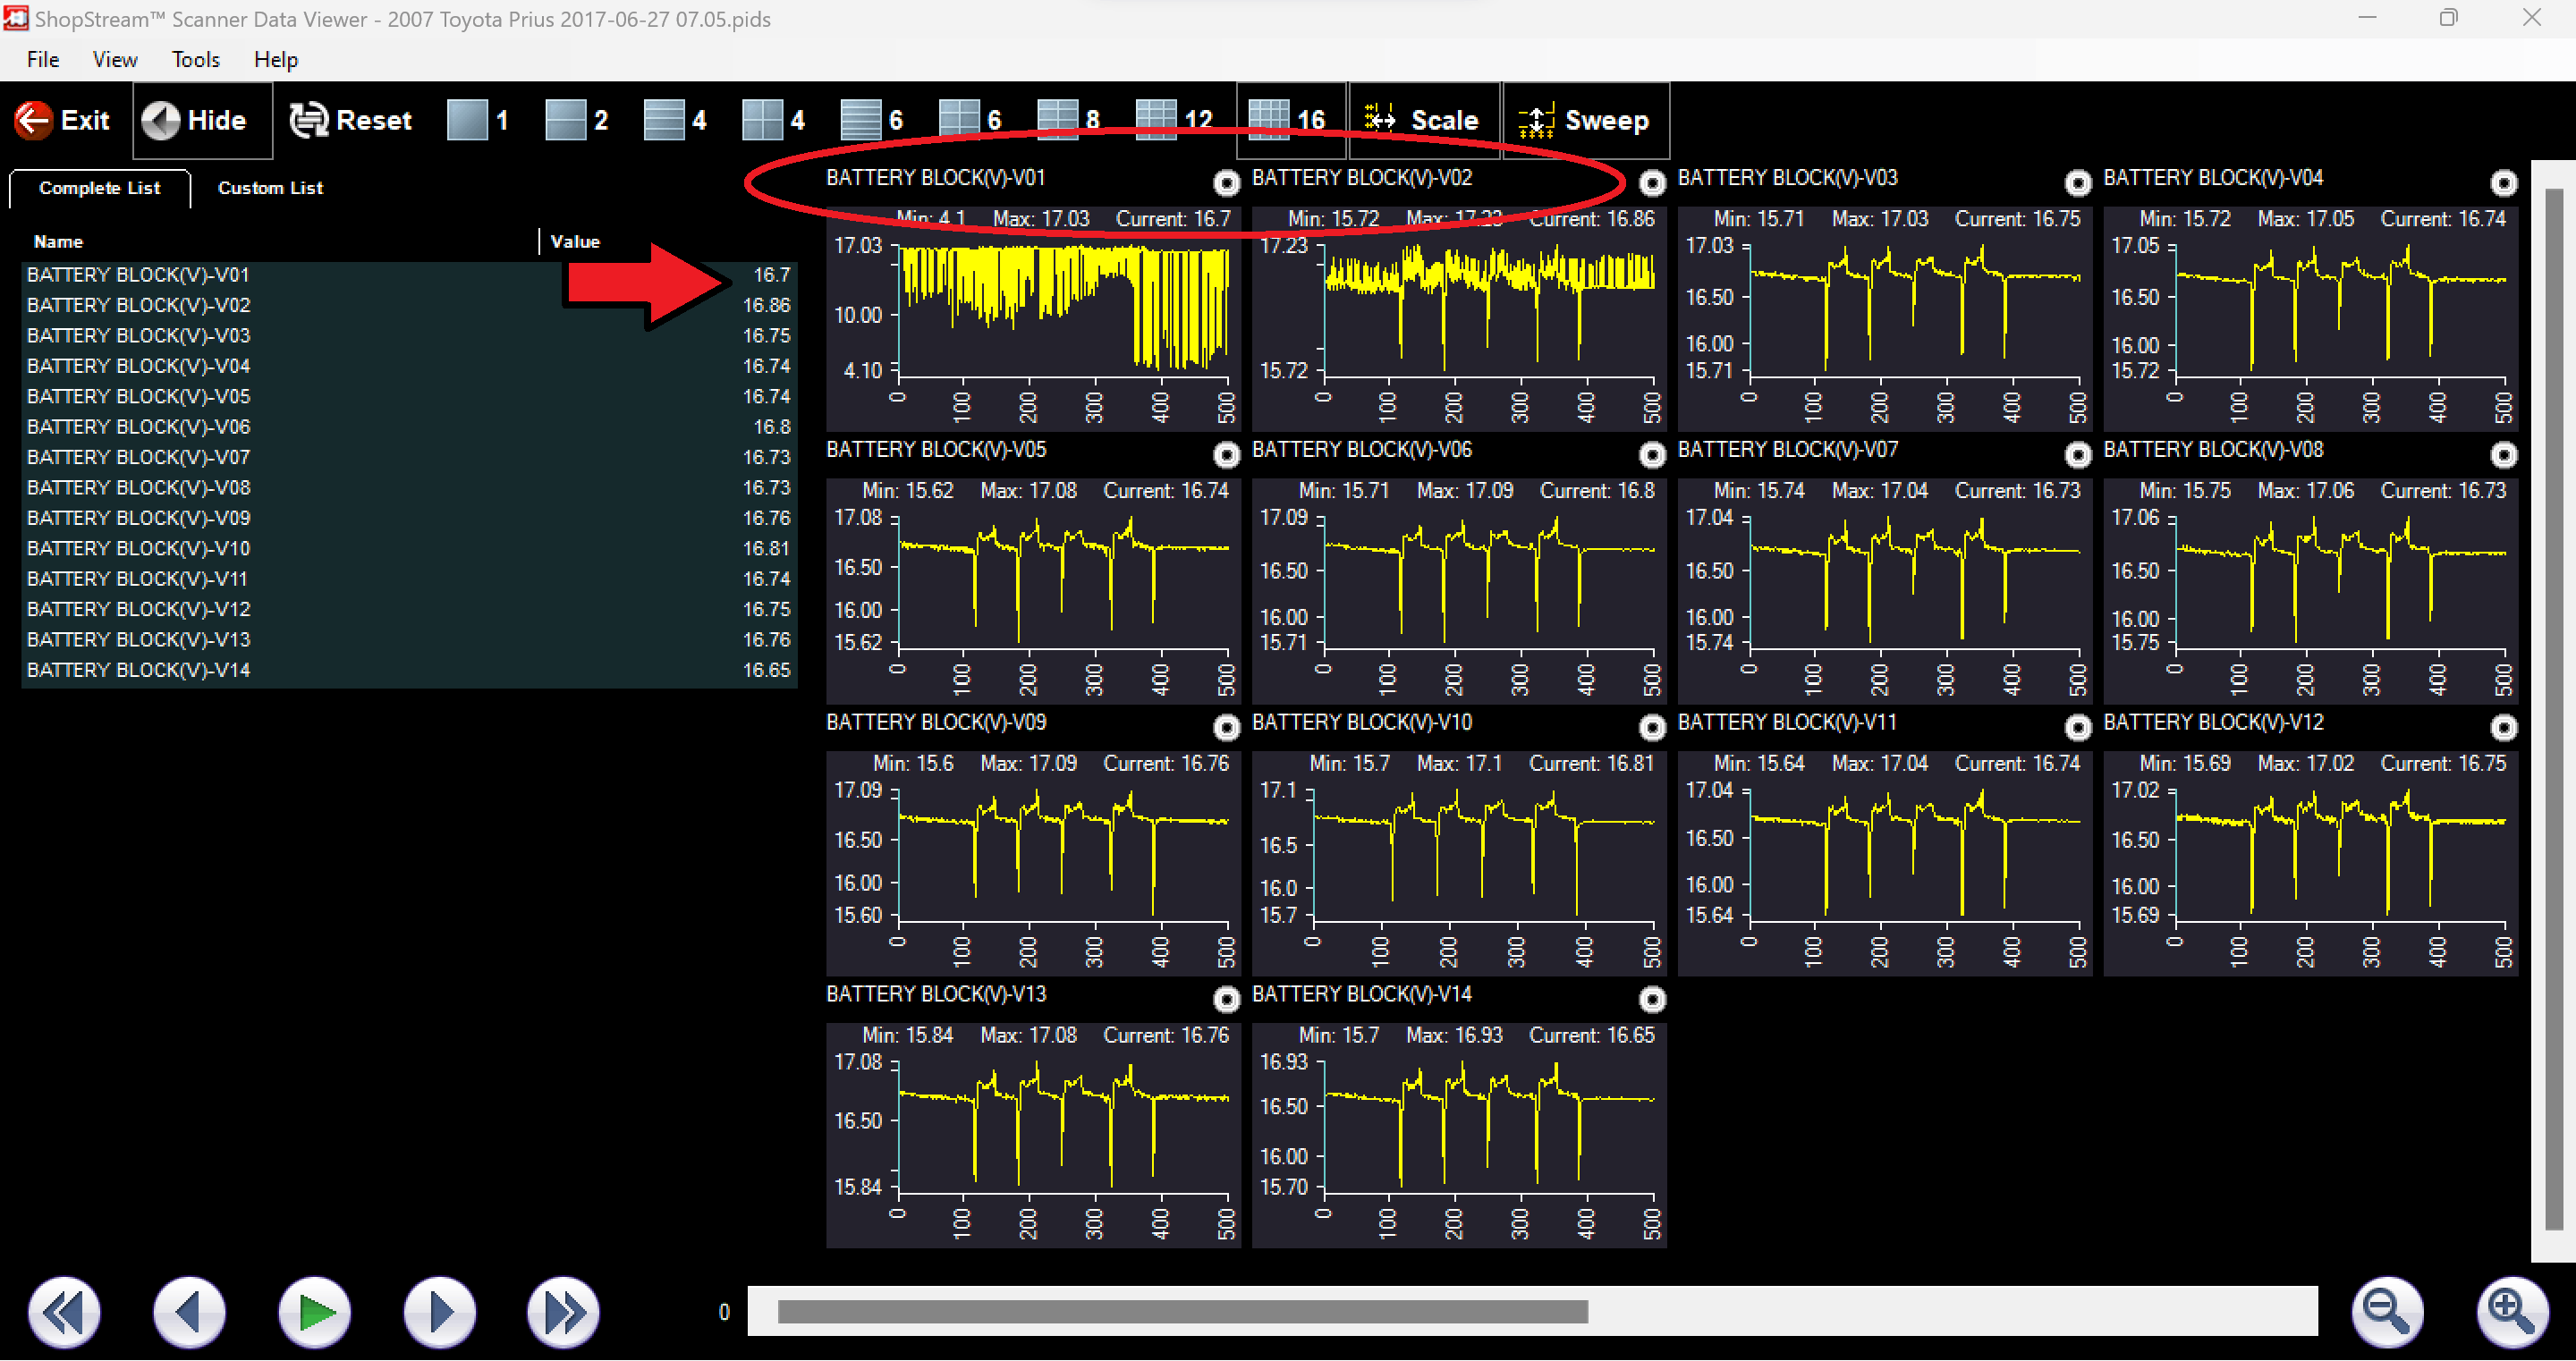Open the Scale adjustment tool

coord(1424,119)
